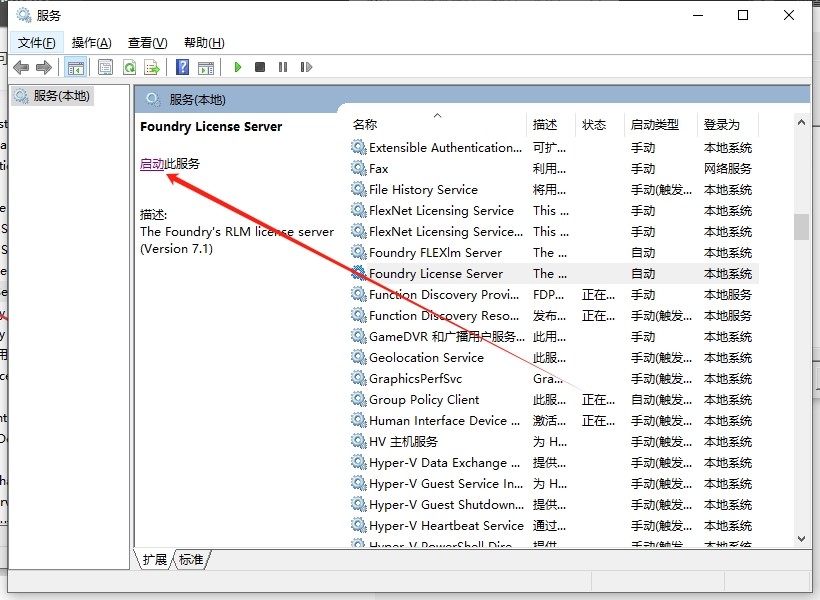Select gear icon beside Geolocation Service

[359, 357]
